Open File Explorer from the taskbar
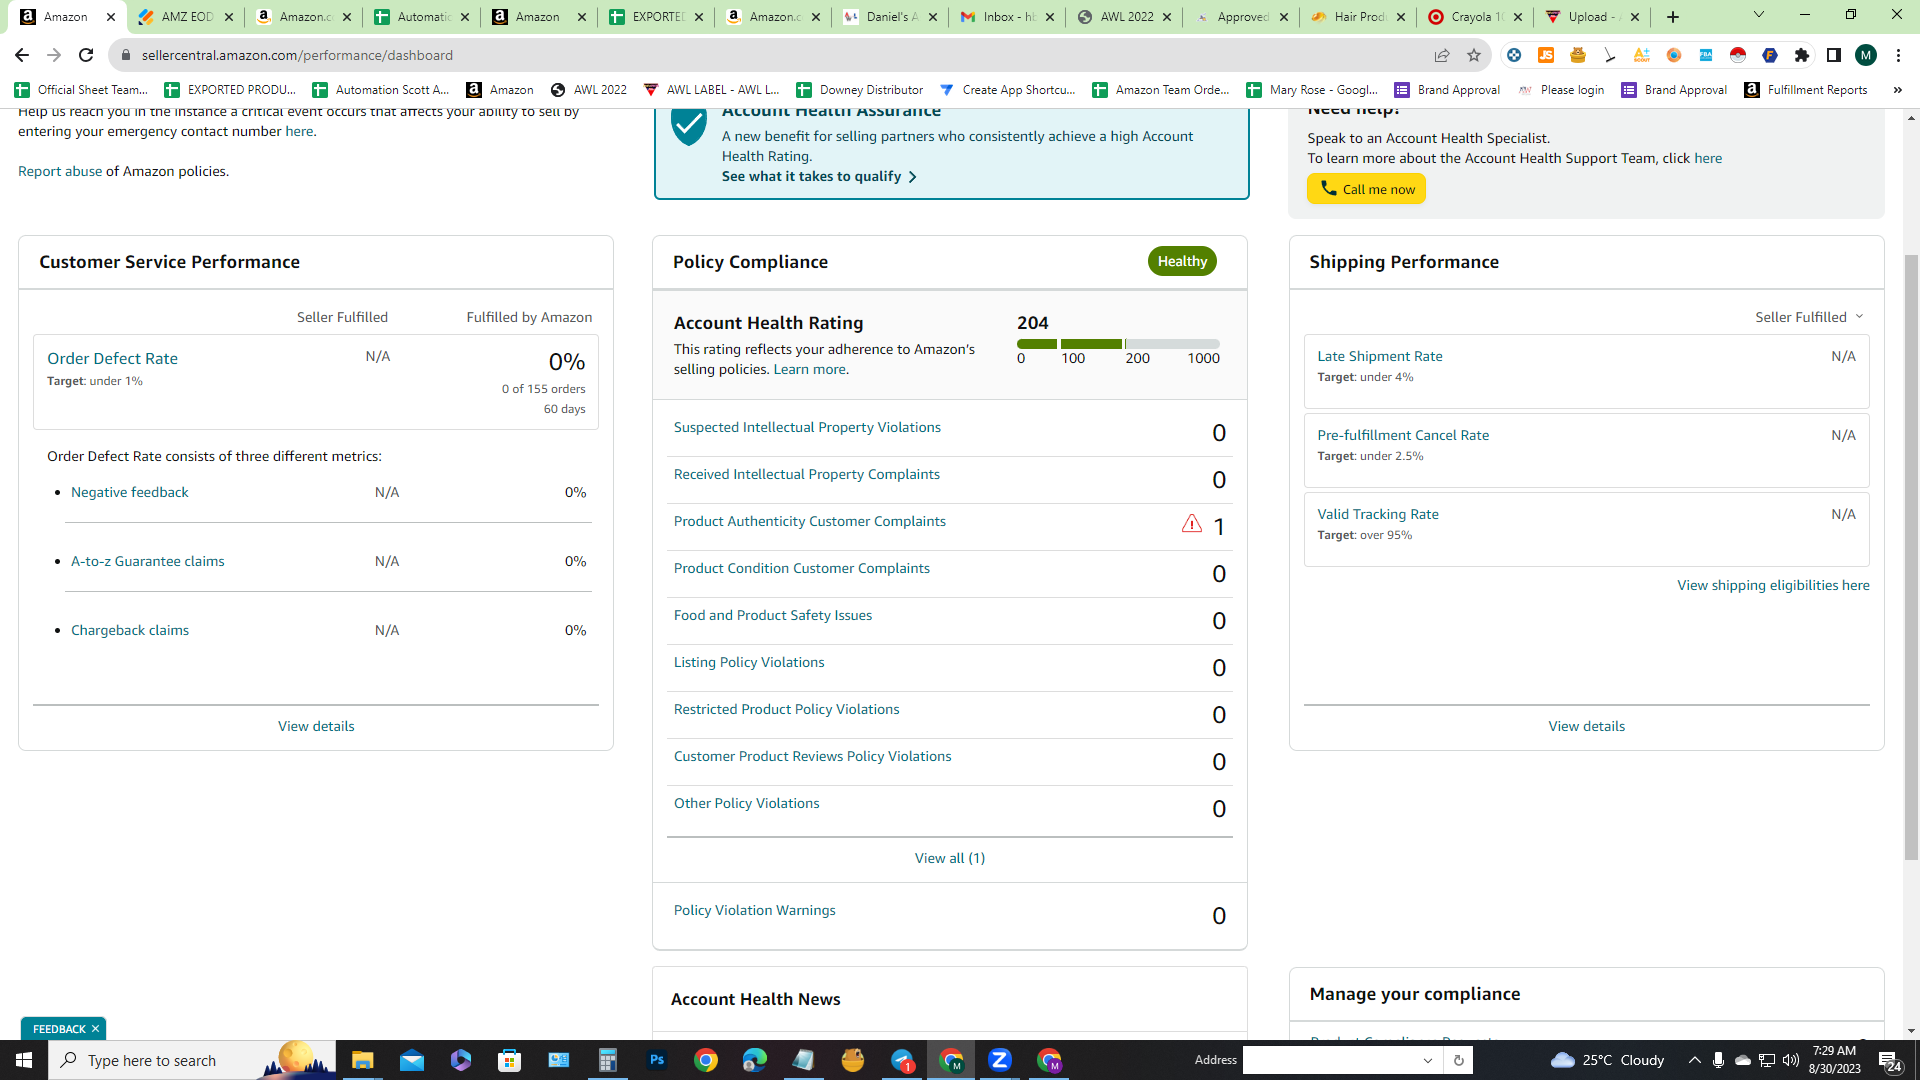Viewport: 1920px width, 1080px height. click(x=362, y=1060)
